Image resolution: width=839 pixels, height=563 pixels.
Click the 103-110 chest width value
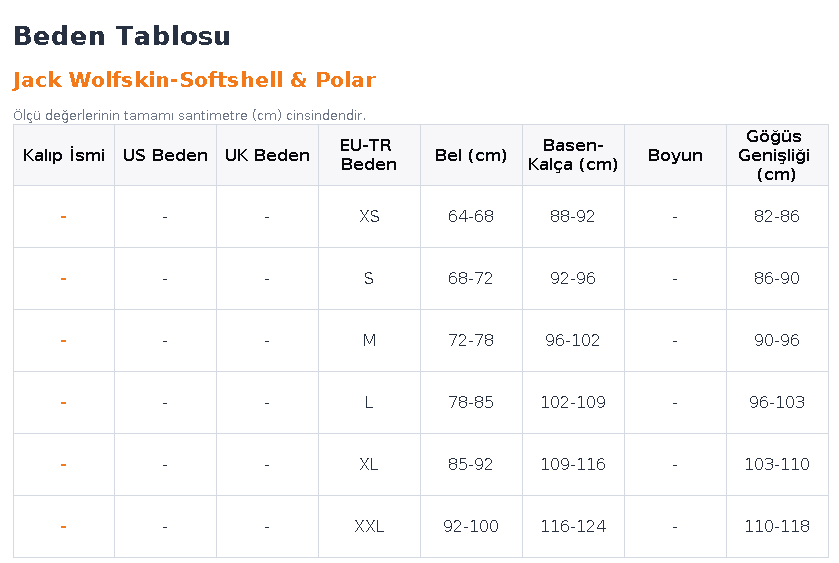pyautogui.click(x=777, y=464)
